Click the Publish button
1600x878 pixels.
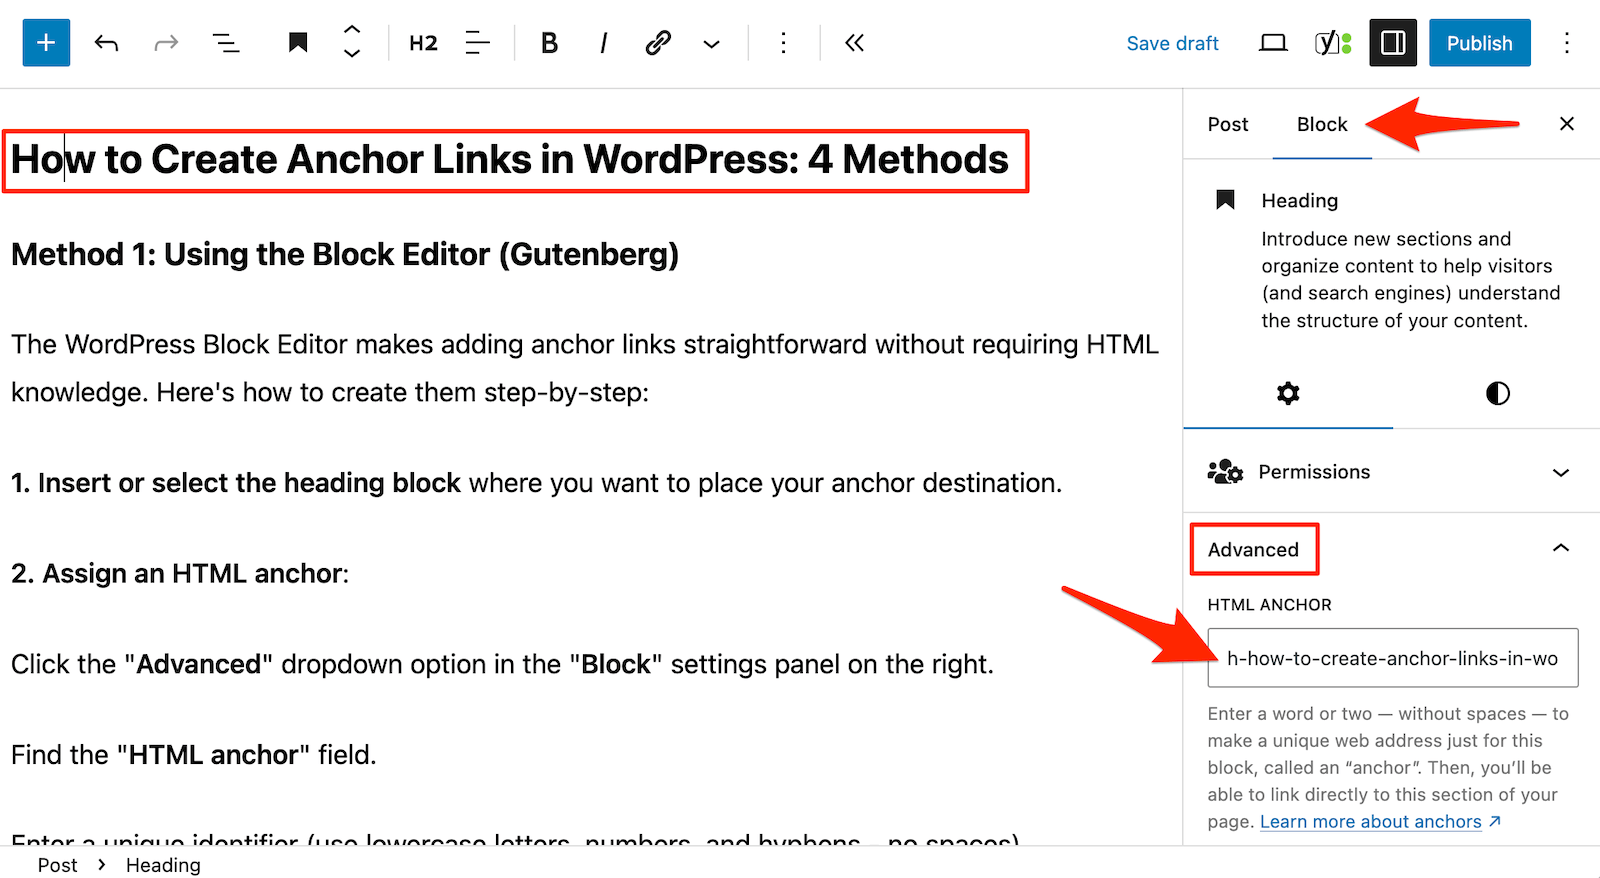coord(1479,43)
